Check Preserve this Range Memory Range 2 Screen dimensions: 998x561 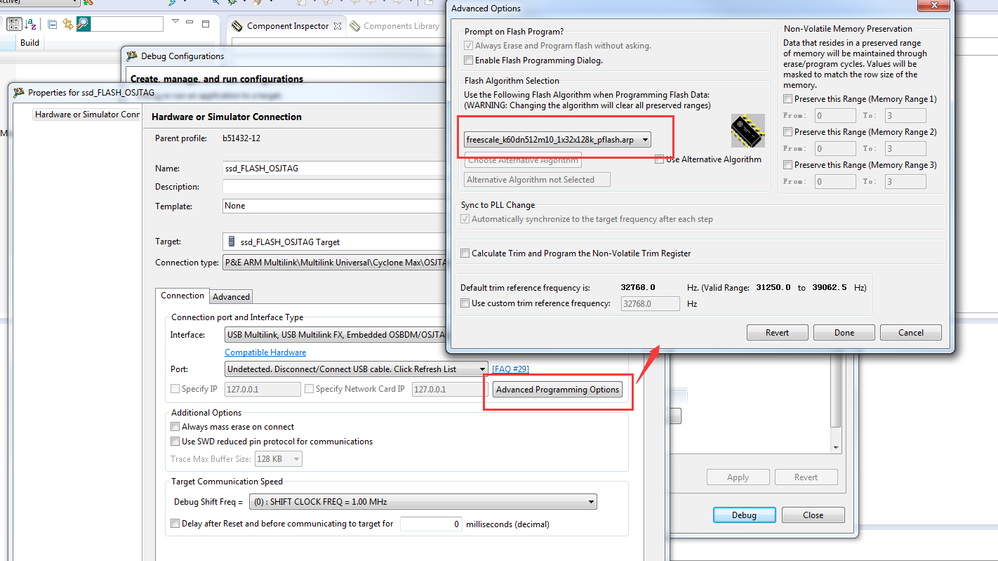pos(788,132)
